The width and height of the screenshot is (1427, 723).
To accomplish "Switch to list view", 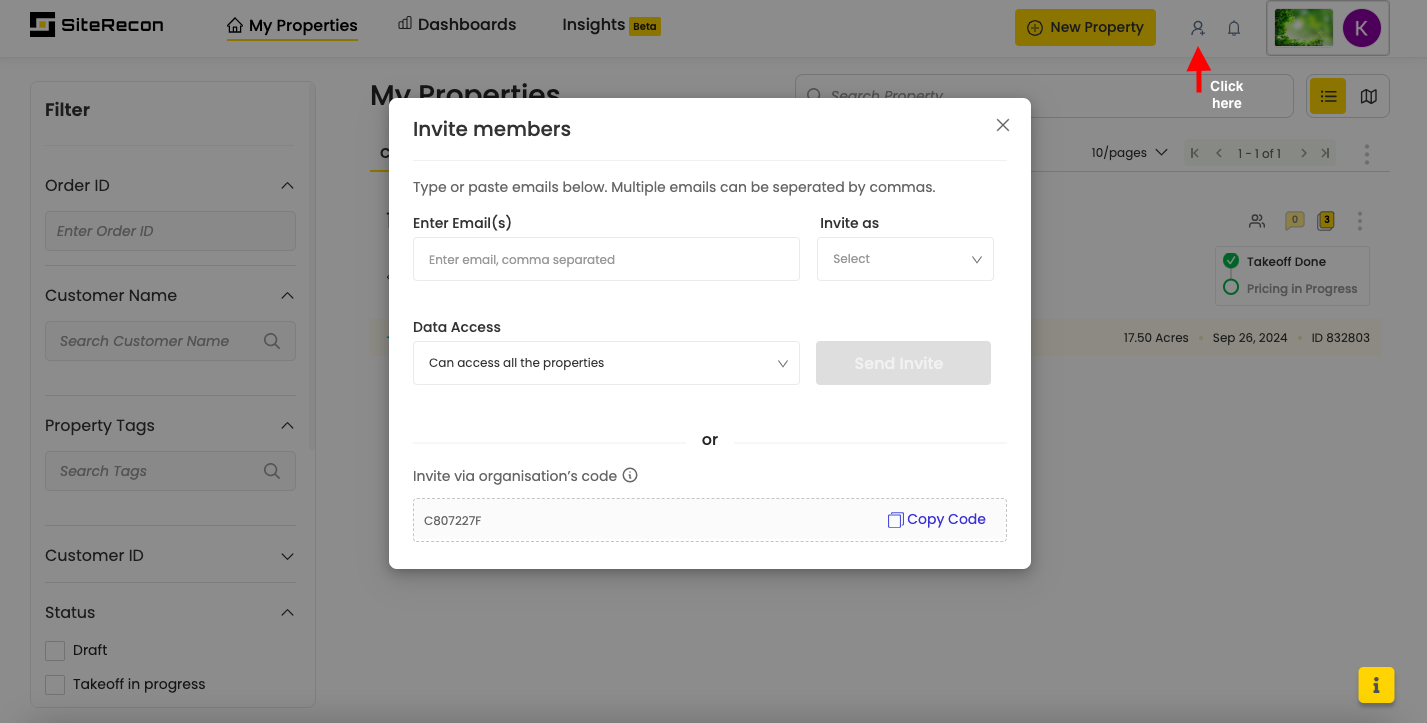I will [1328, 96].
